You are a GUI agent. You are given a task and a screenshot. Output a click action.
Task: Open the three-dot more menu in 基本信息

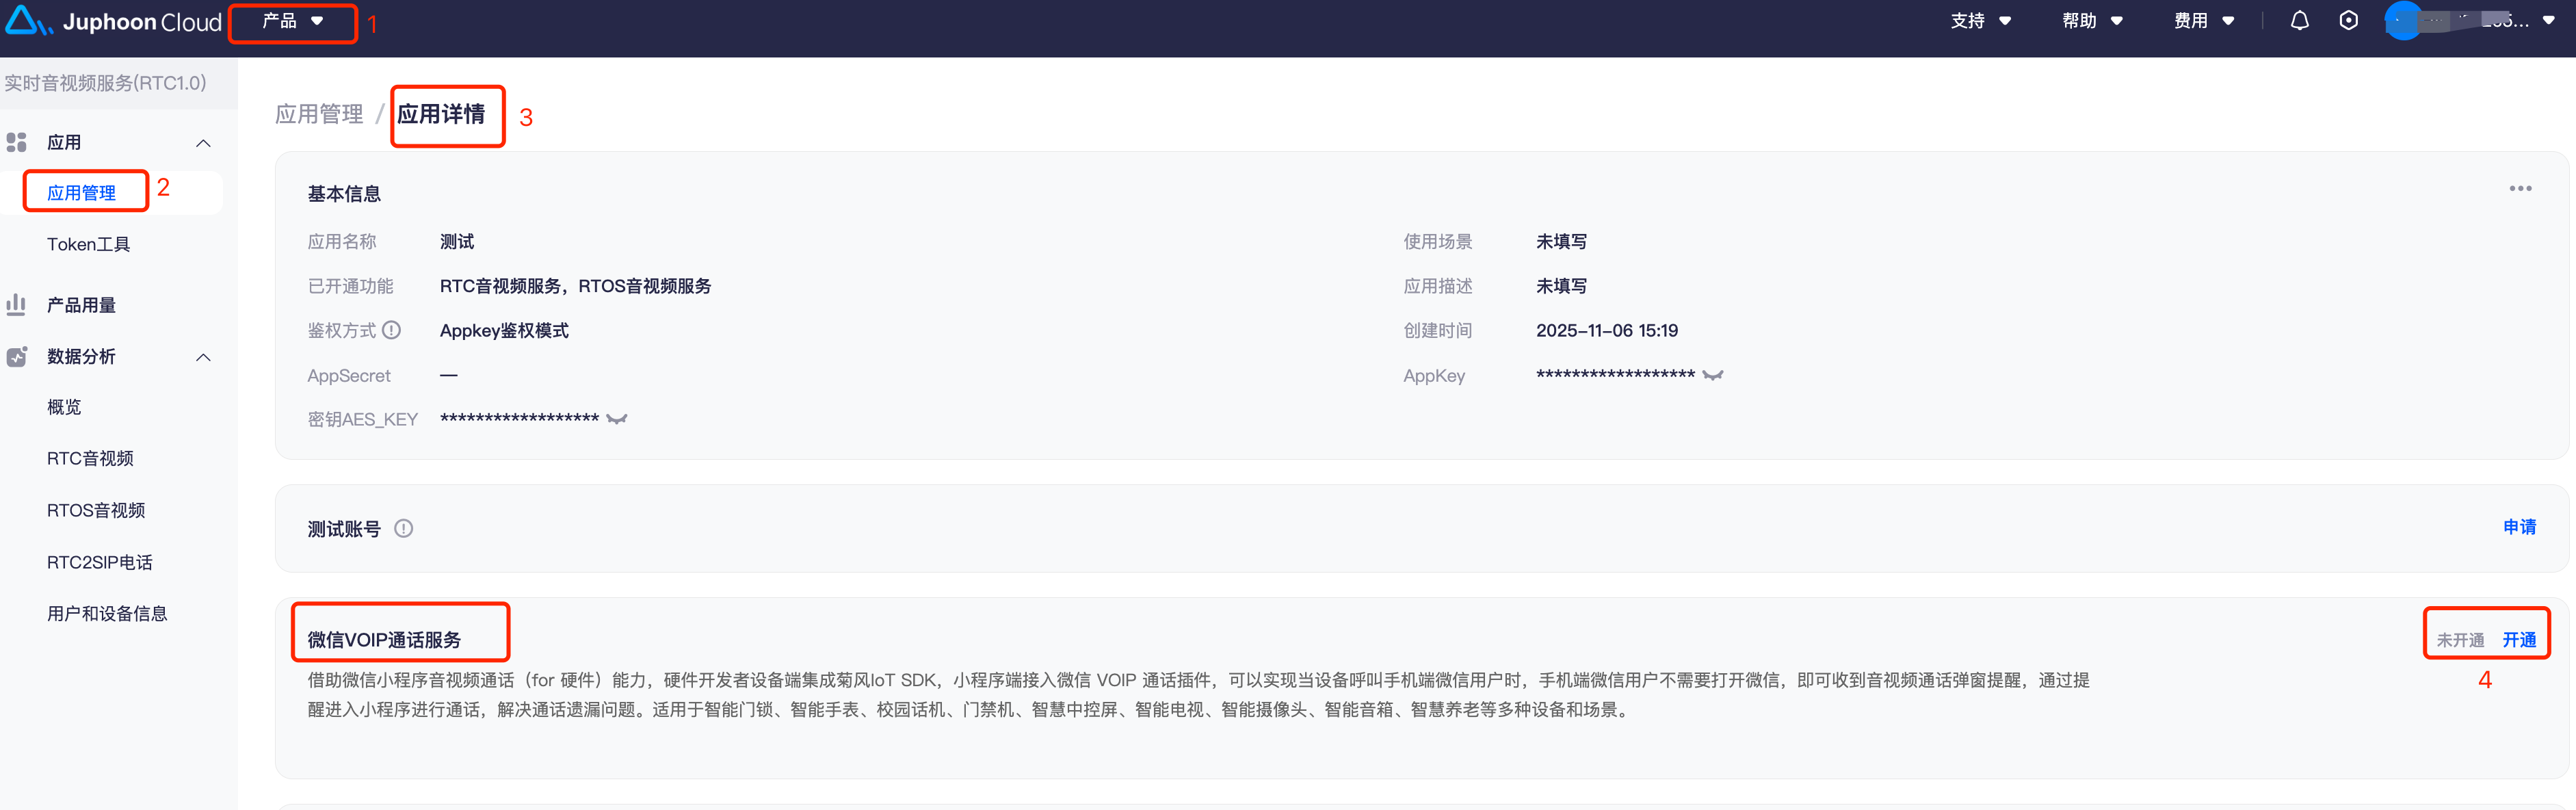tap(2520, 189)
